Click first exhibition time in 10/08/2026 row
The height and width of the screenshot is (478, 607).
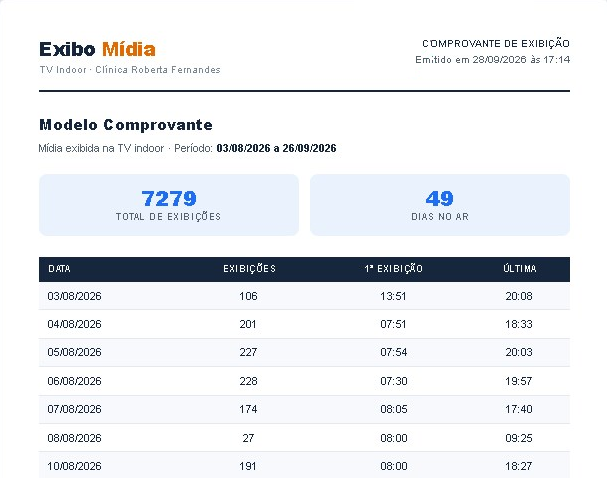pyautogui.click(x=394, y=466)
